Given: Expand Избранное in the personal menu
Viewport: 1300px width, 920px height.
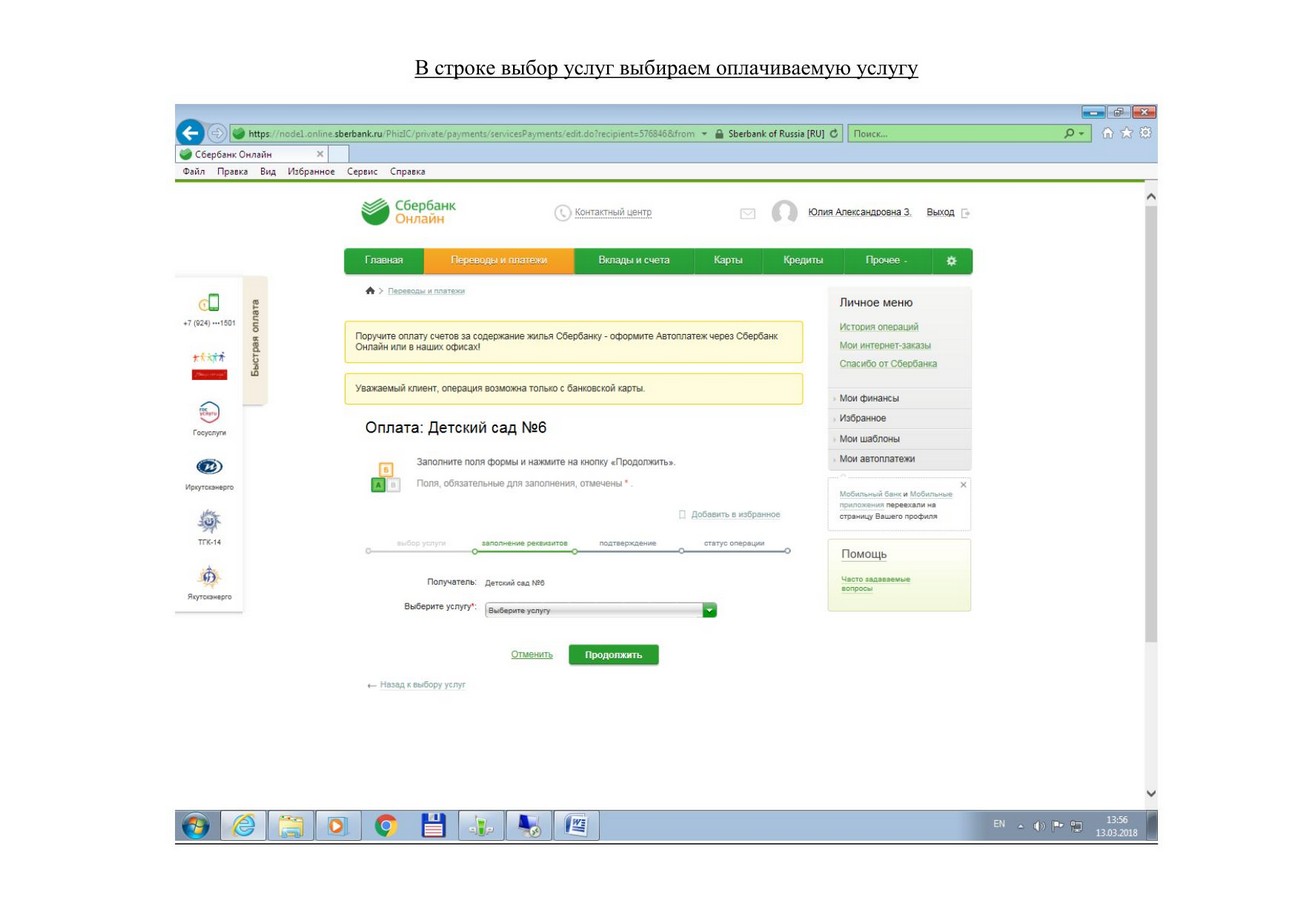Looking at the screenshot, I should tap(900, 418).
